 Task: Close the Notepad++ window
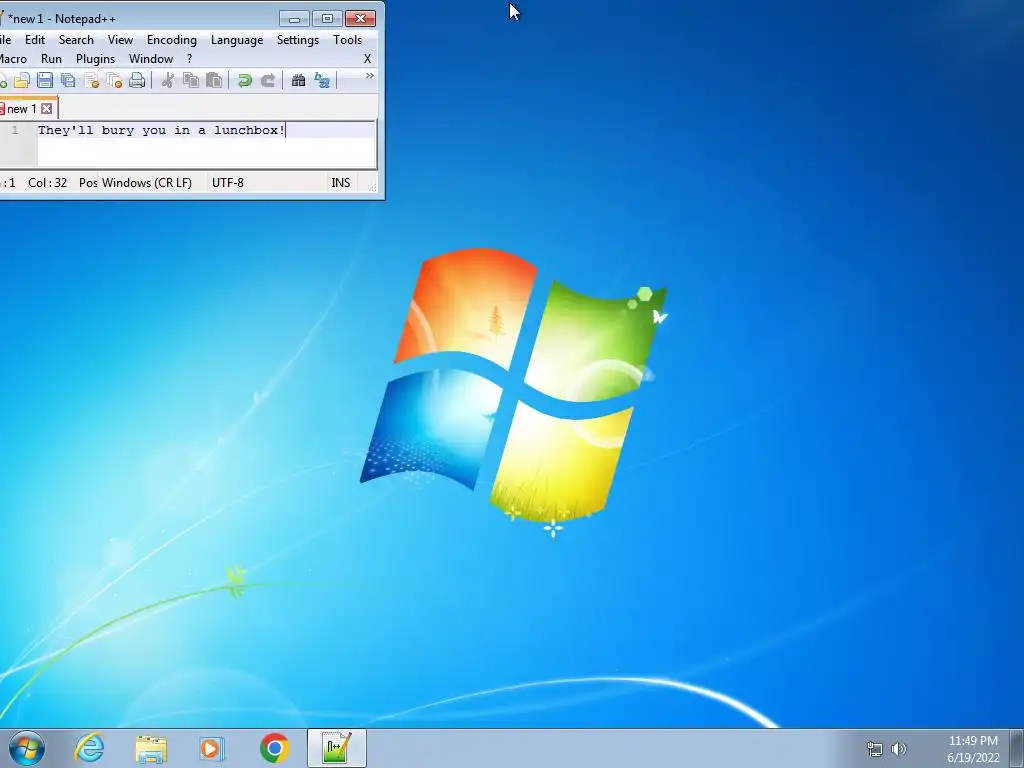[x=360, y=18]
